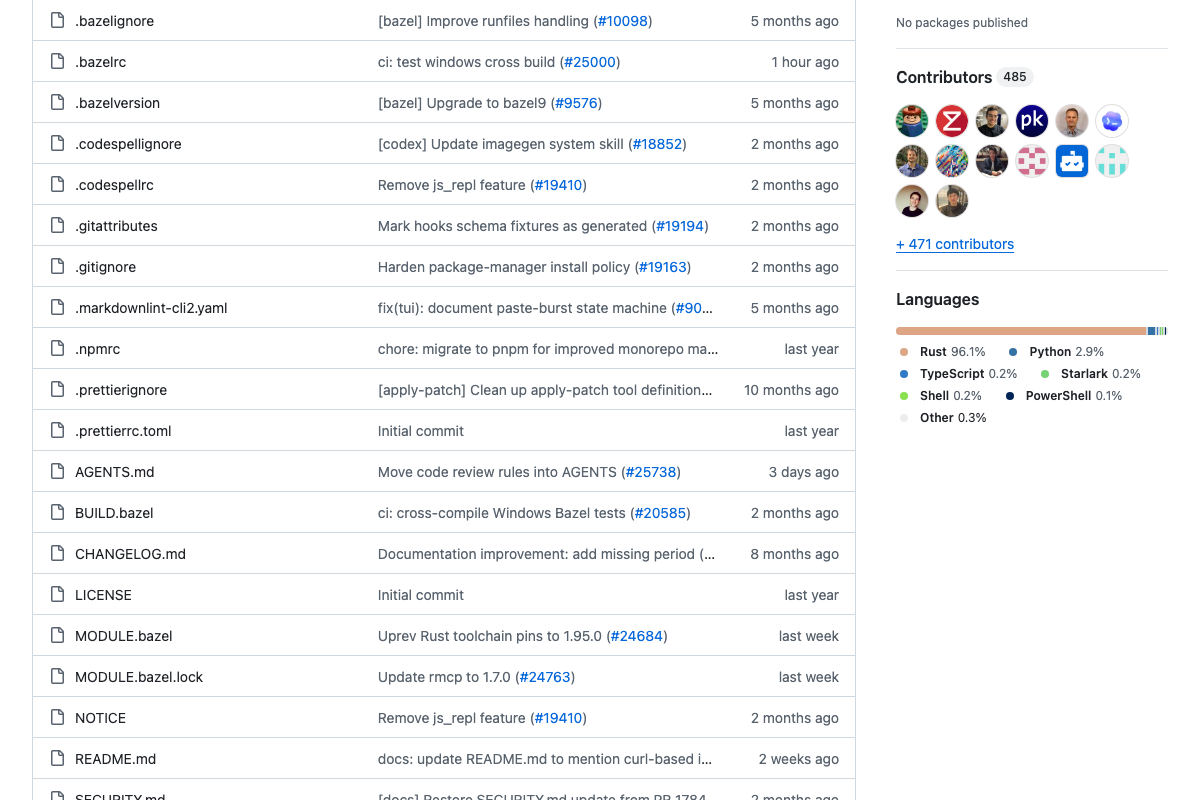Click the file icon beside README.md

pyautogui.click(x=57, y=759)
